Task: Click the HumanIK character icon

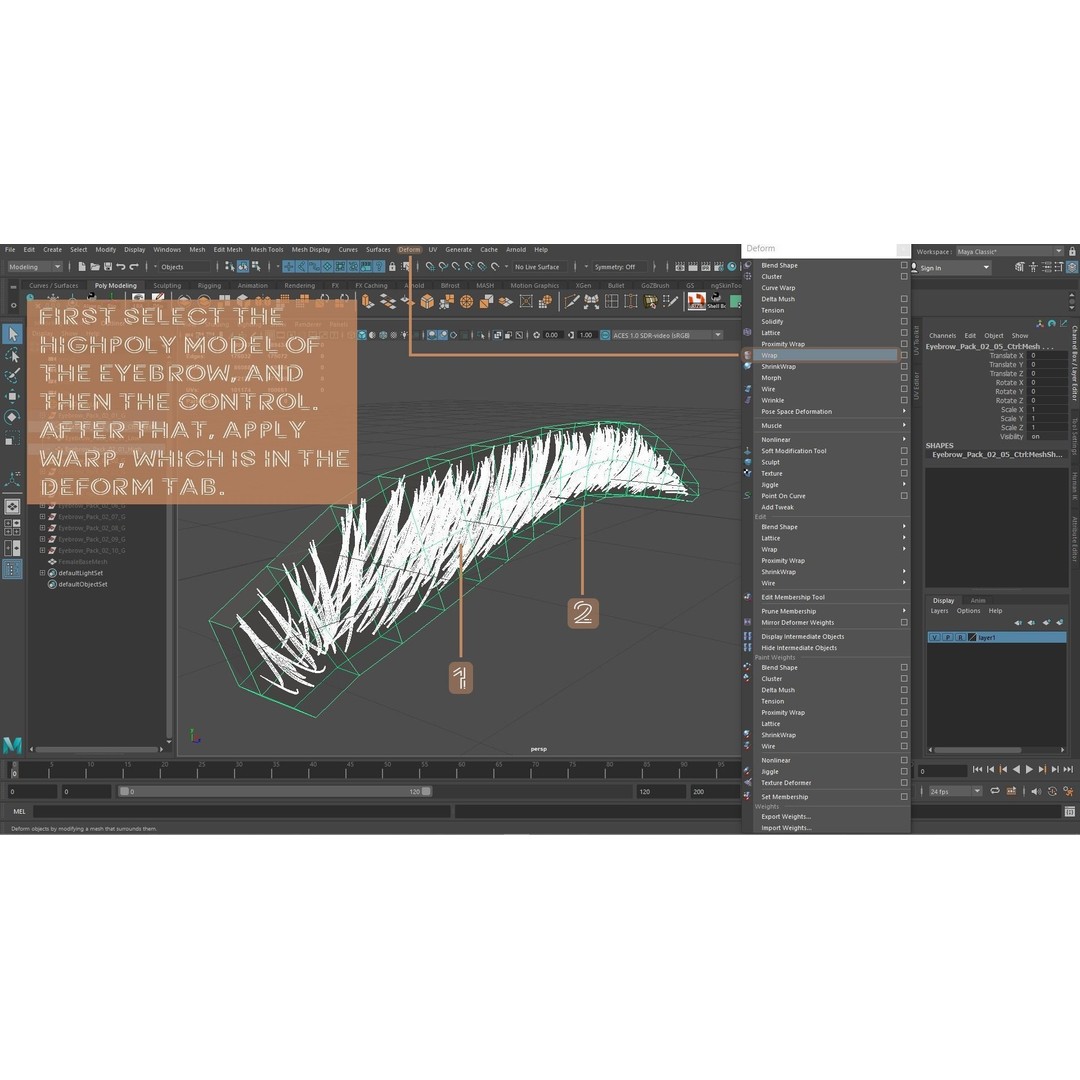Action: 1033,267
